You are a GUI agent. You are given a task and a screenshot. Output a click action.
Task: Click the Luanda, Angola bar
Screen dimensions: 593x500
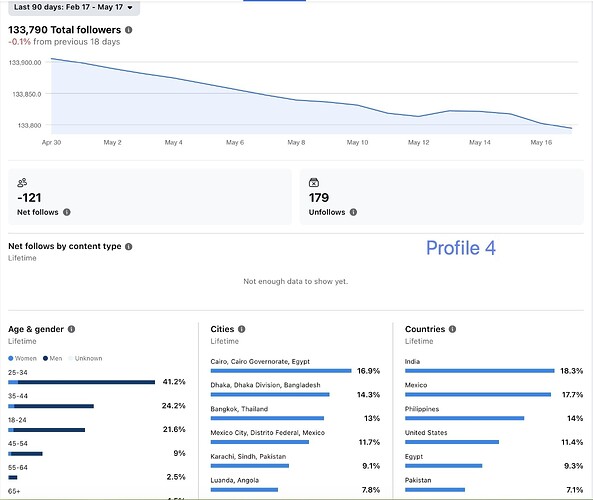click(x=244, y=490)
